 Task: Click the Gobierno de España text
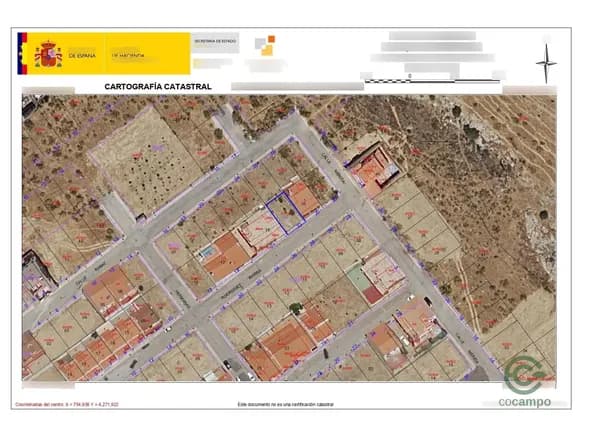83,56
